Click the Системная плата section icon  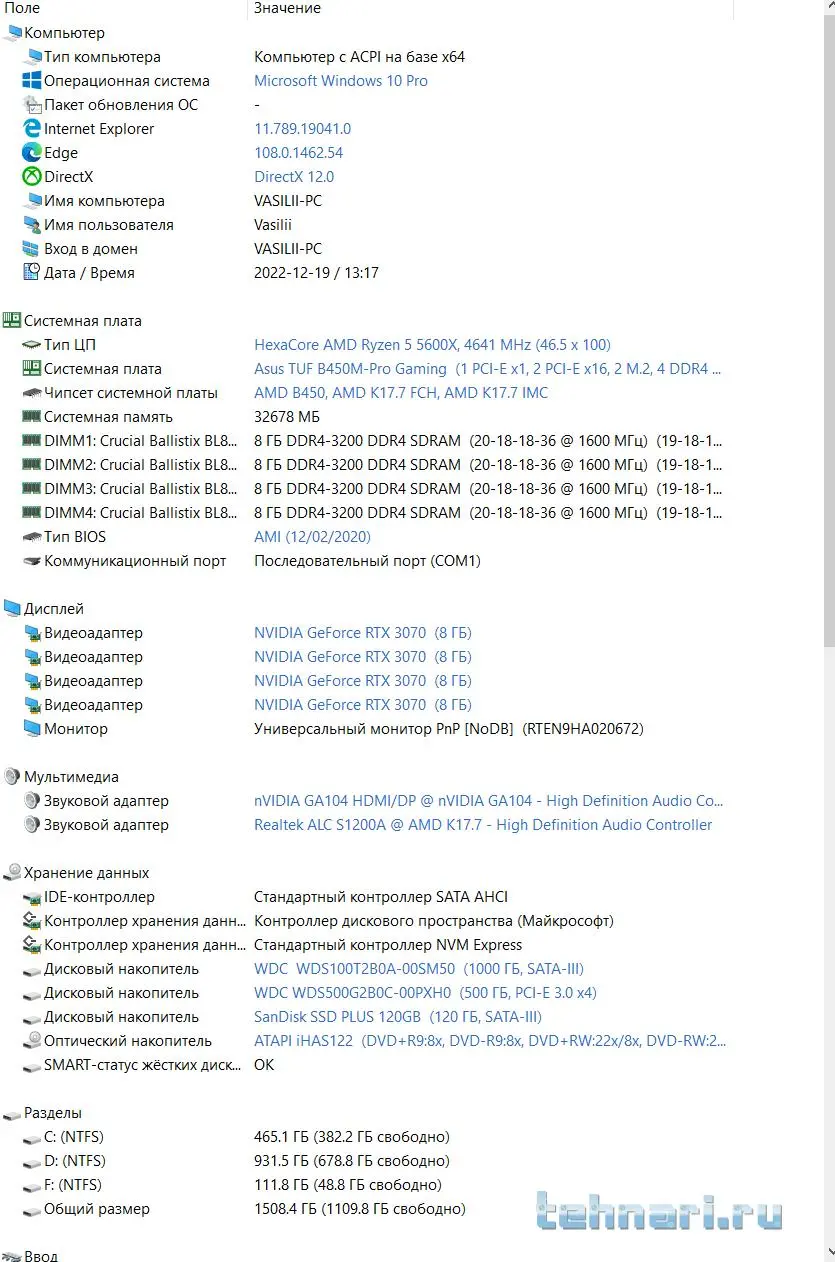12,321
